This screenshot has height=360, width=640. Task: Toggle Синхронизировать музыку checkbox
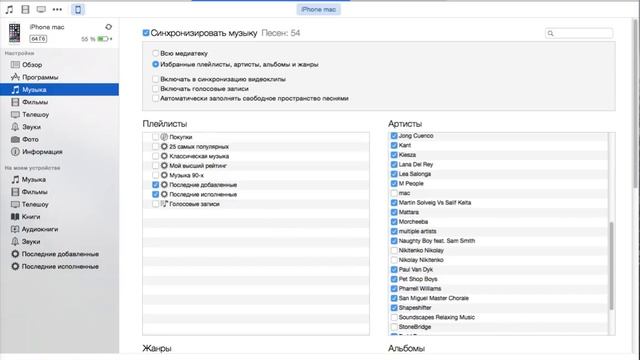pyautogui.click(x=146, y=33)
